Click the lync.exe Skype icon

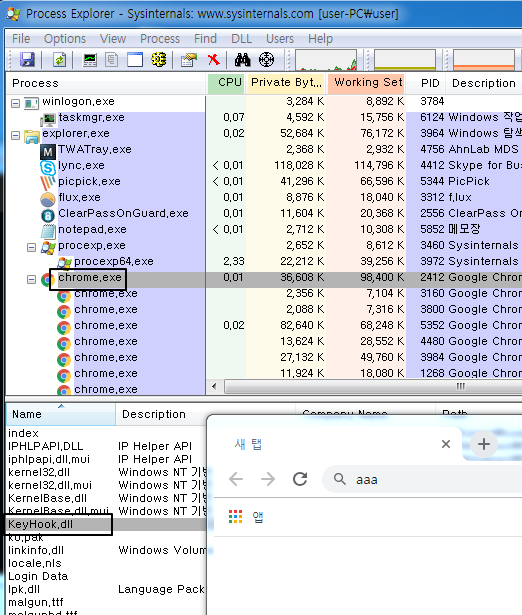click(x=48, y=167)
